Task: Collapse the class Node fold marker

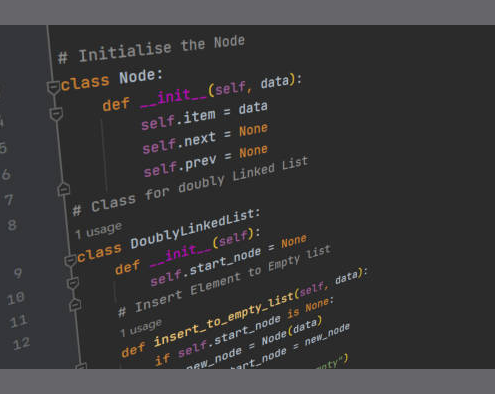Action: [53, 87]
